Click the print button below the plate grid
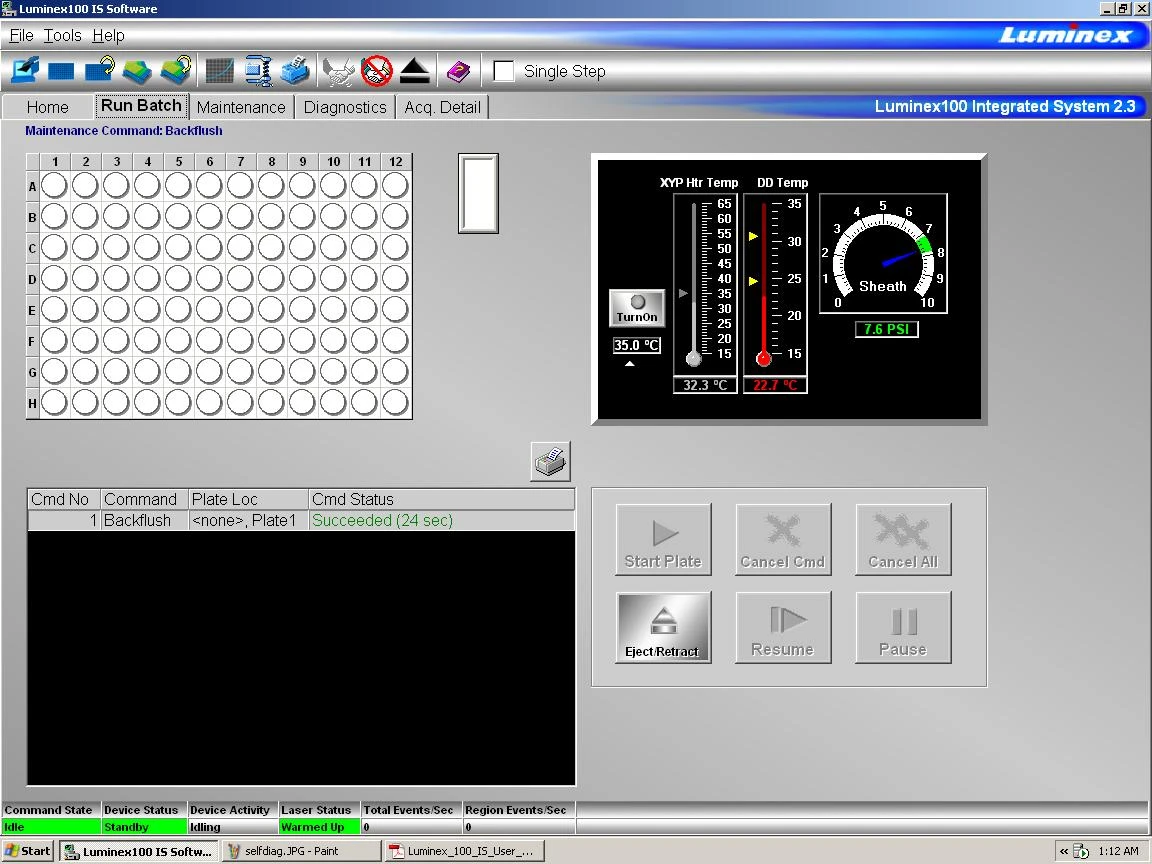Image resolution: width=1152 pixels, height=864 pixels. tap(550, 462)
